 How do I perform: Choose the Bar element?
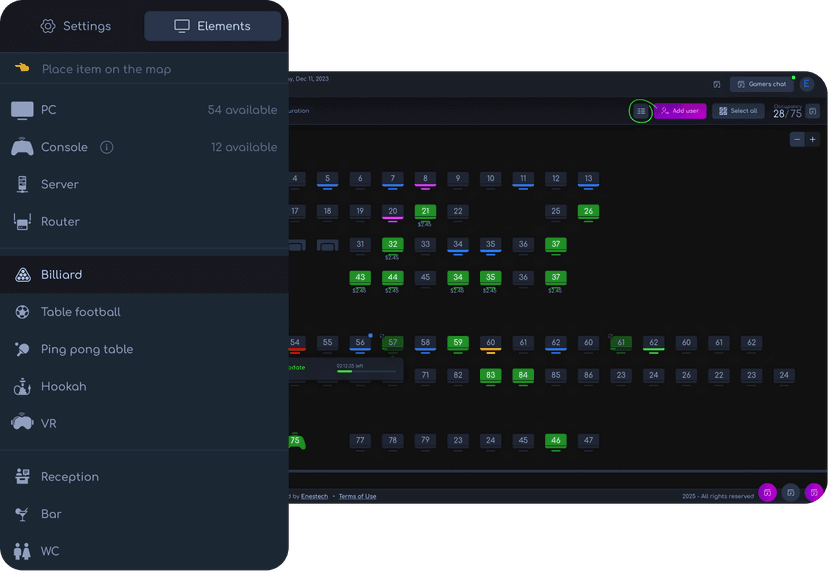tap(144, 514)
